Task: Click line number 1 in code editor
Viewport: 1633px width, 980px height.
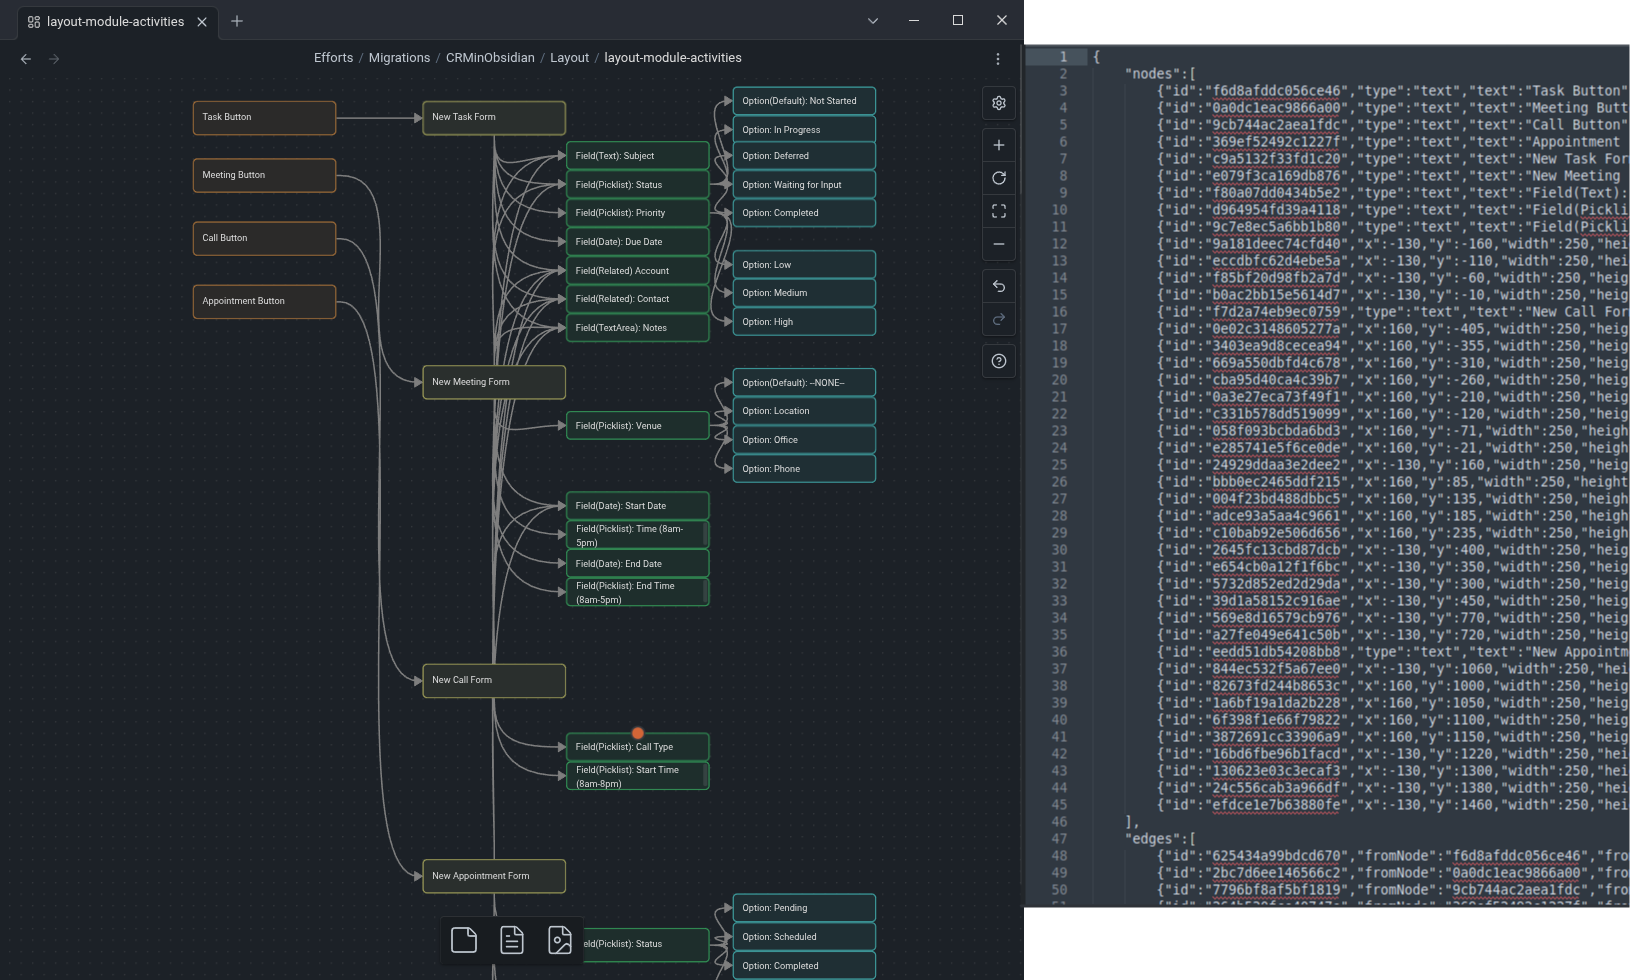Action: pyautogui.click(x=1063, y=57)
